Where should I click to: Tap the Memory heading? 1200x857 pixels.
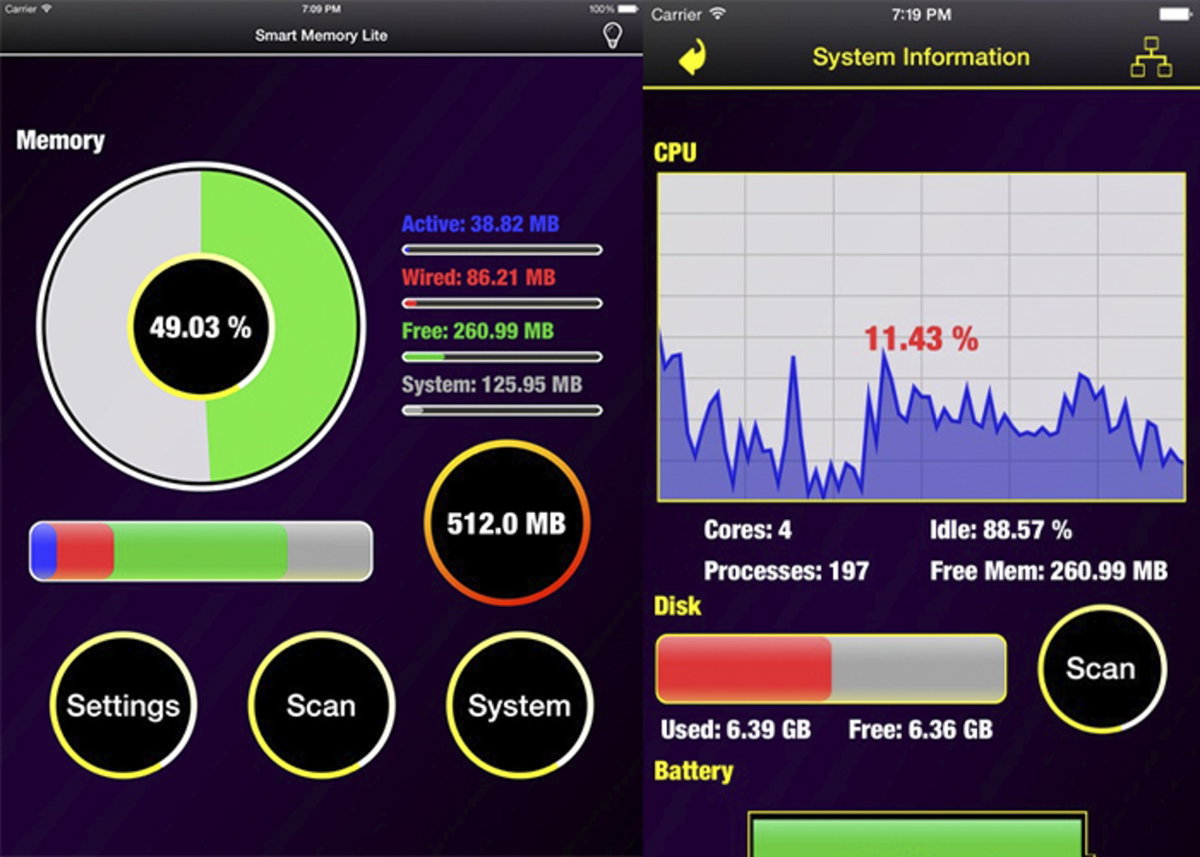click(60, 140)
